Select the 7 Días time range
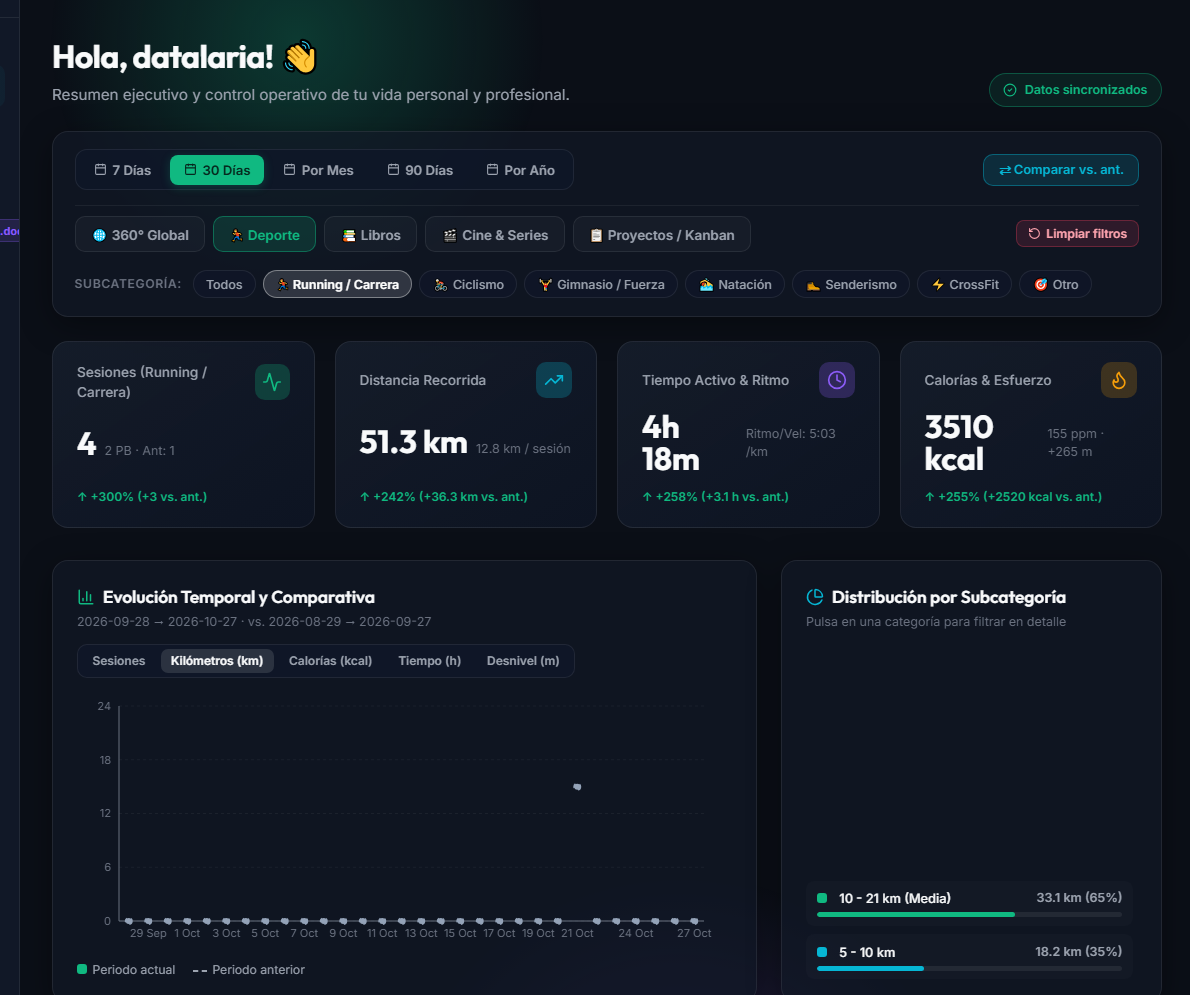 point(122,170)
